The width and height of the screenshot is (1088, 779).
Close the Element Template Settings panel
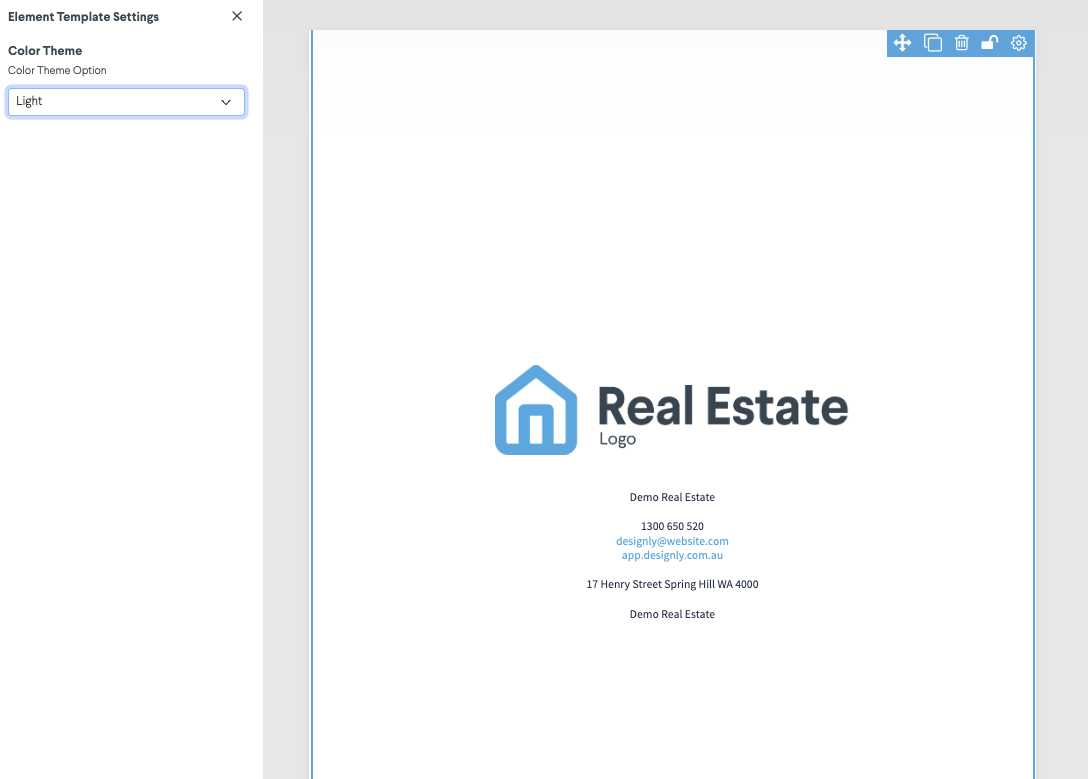[237, 16]
